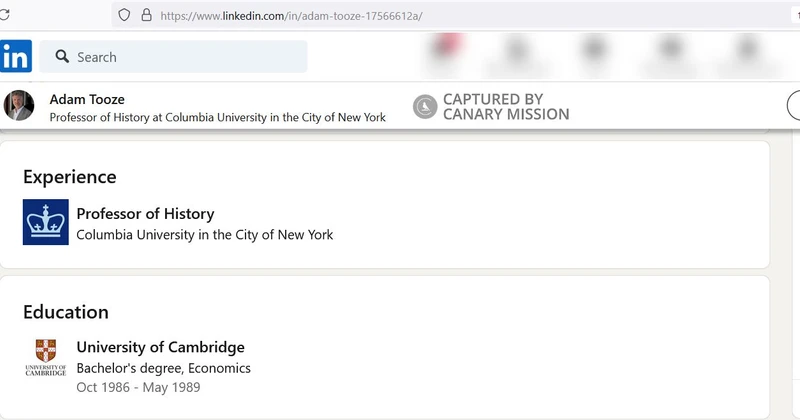Click the Bachelor's degree, Economics text
800x420 pixels.
point(163,368)
